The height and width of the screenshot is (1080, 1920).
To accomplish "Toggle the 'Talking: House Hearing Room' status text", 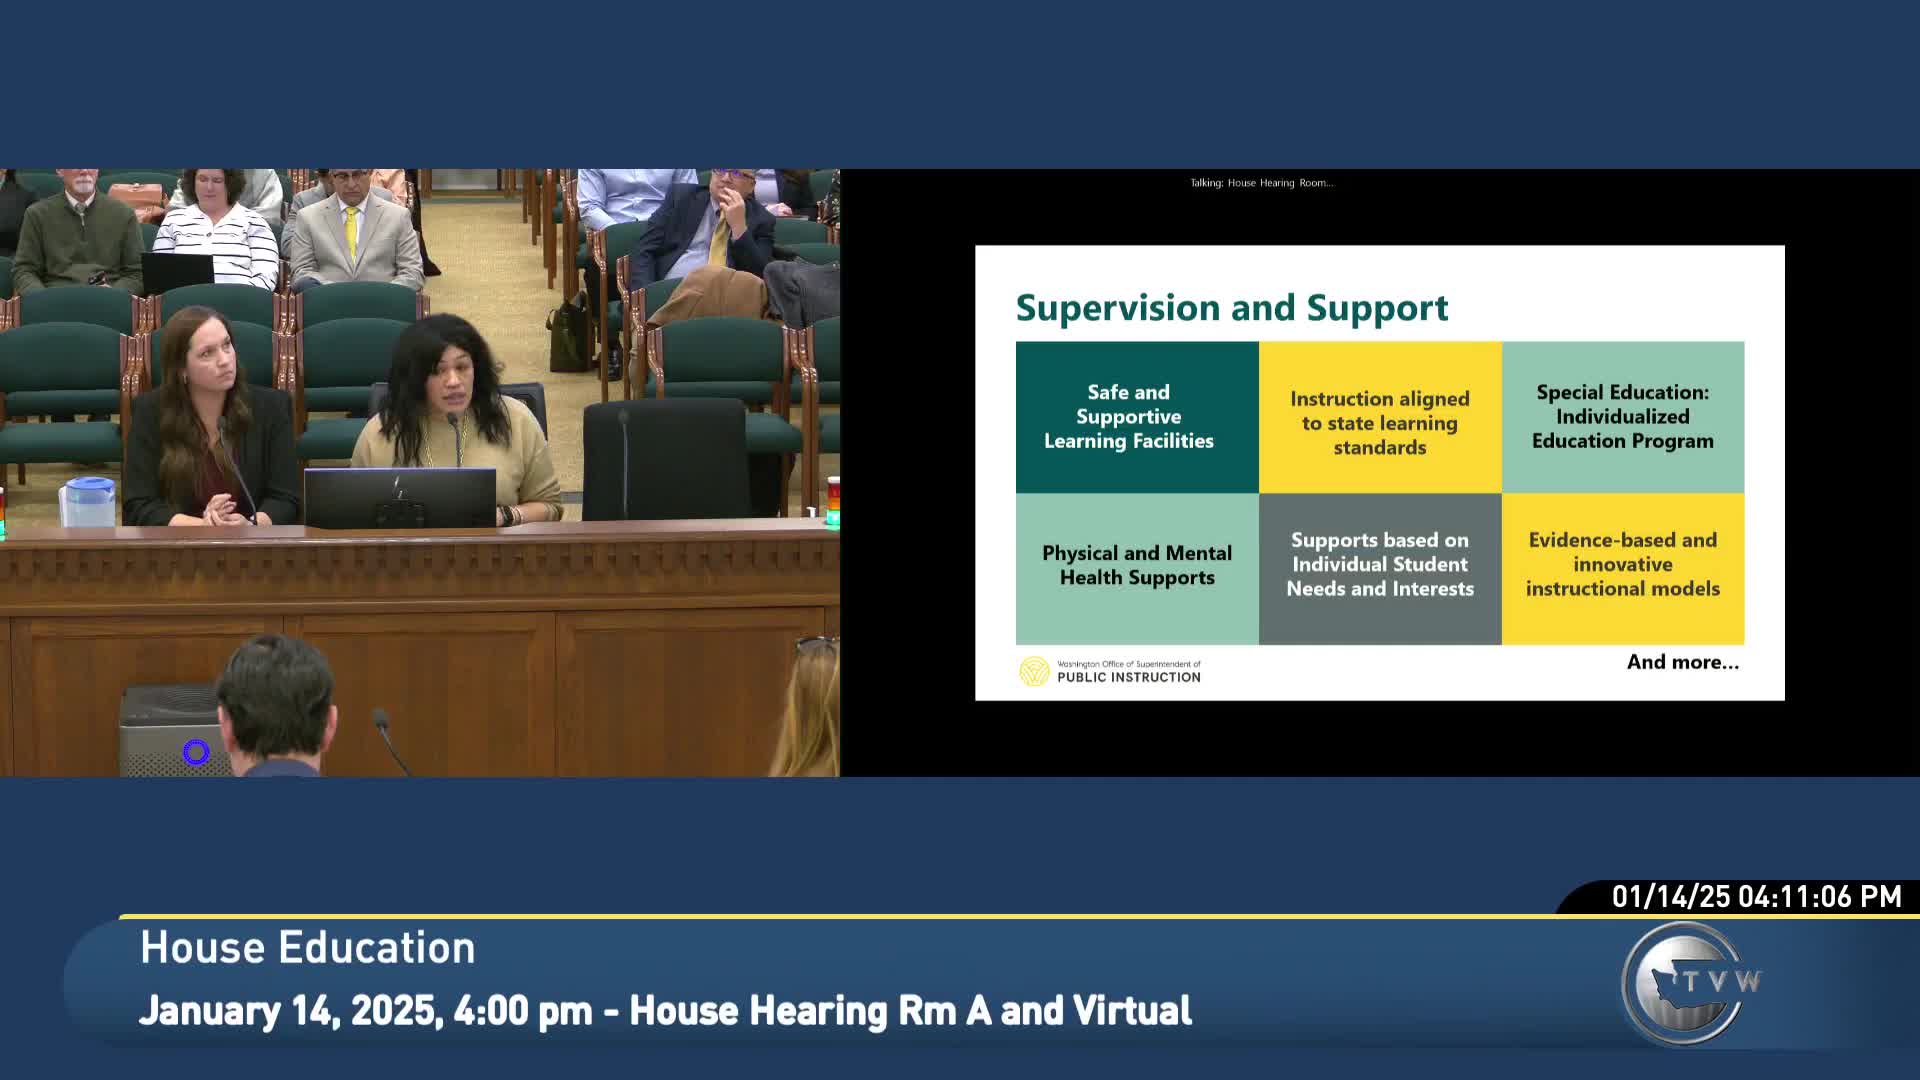I will 1261,183.
